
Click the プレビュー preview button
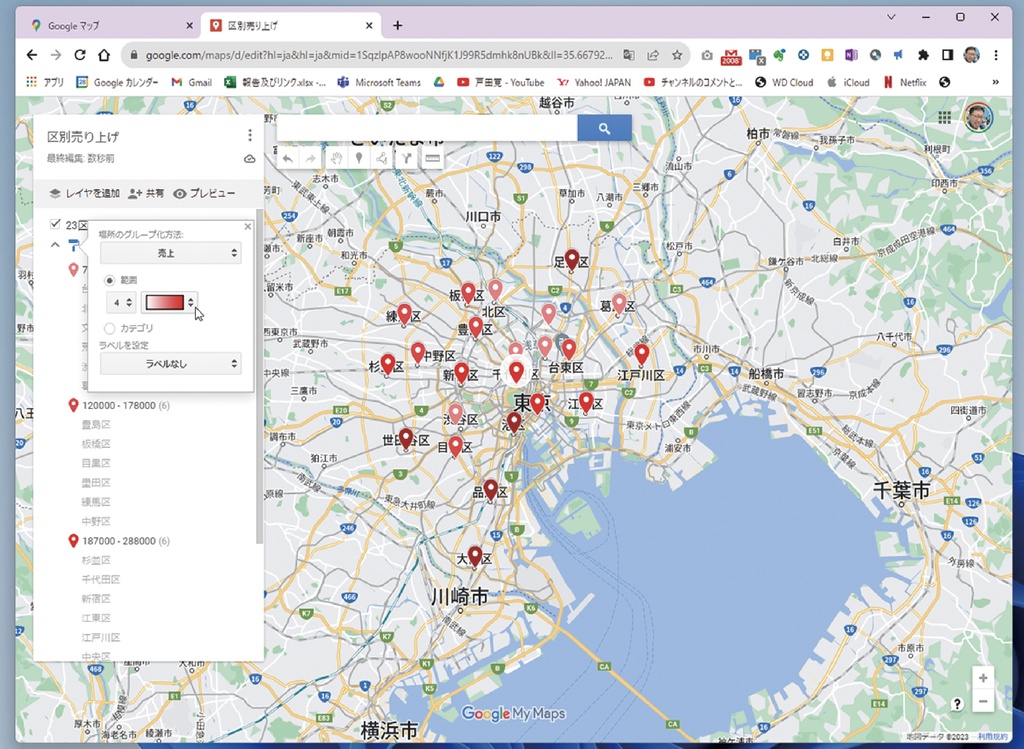coord(204,193)
